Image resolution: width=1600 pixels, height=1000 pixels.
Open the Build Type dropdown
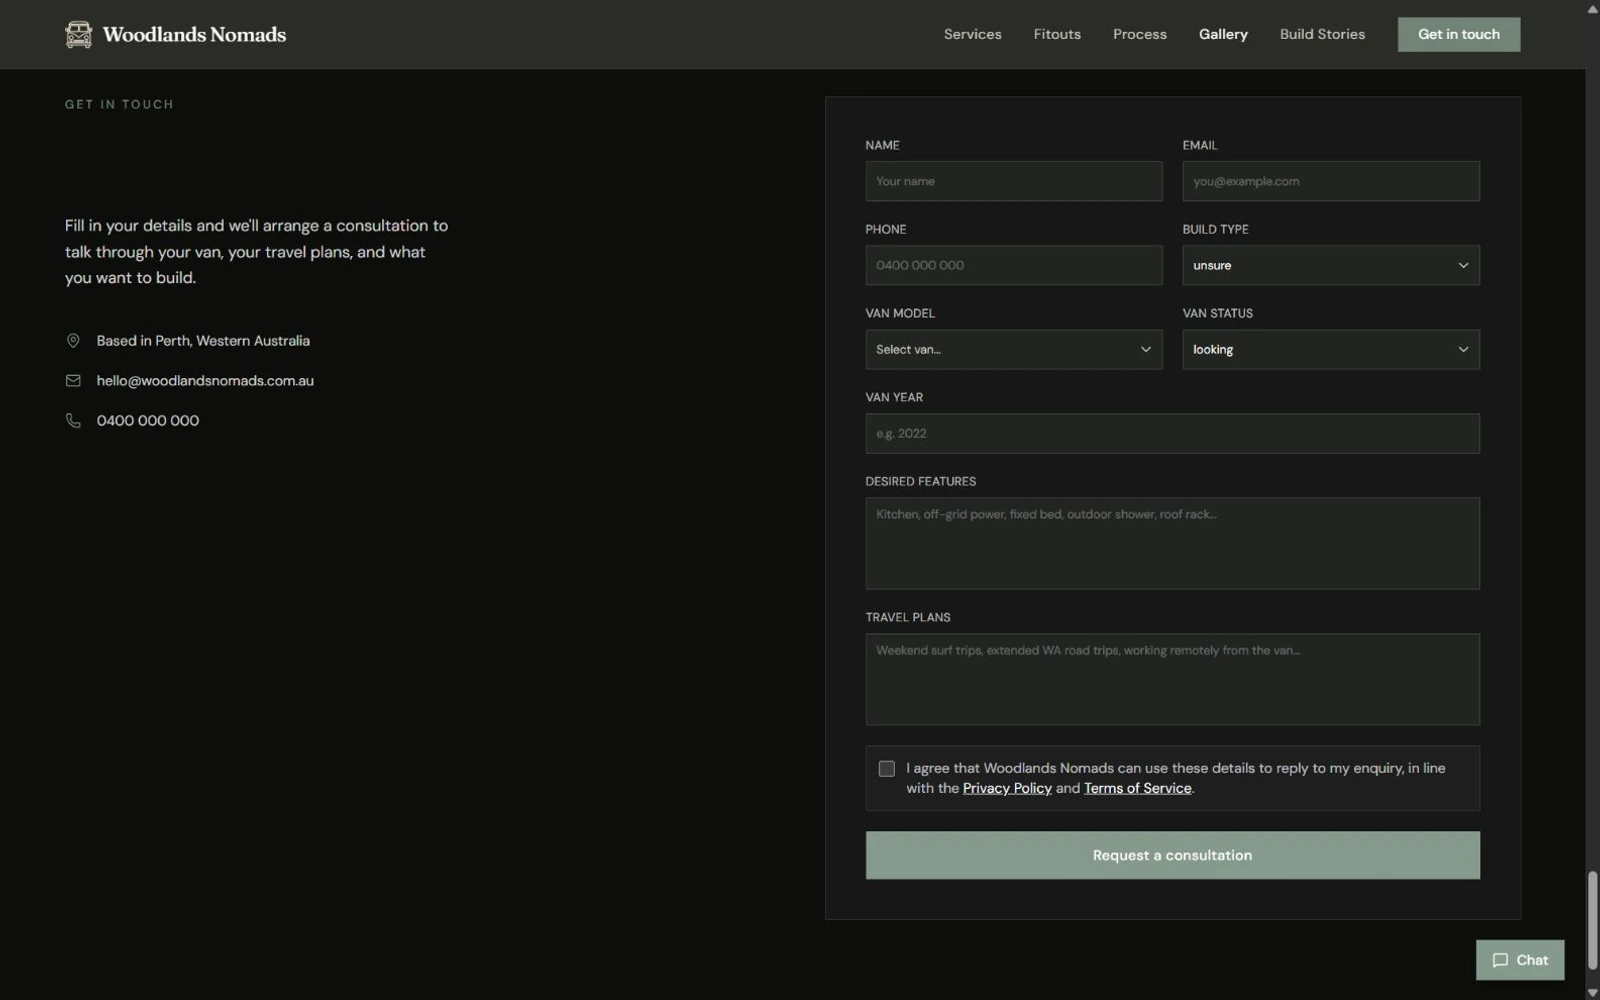tap(1330, 266)
